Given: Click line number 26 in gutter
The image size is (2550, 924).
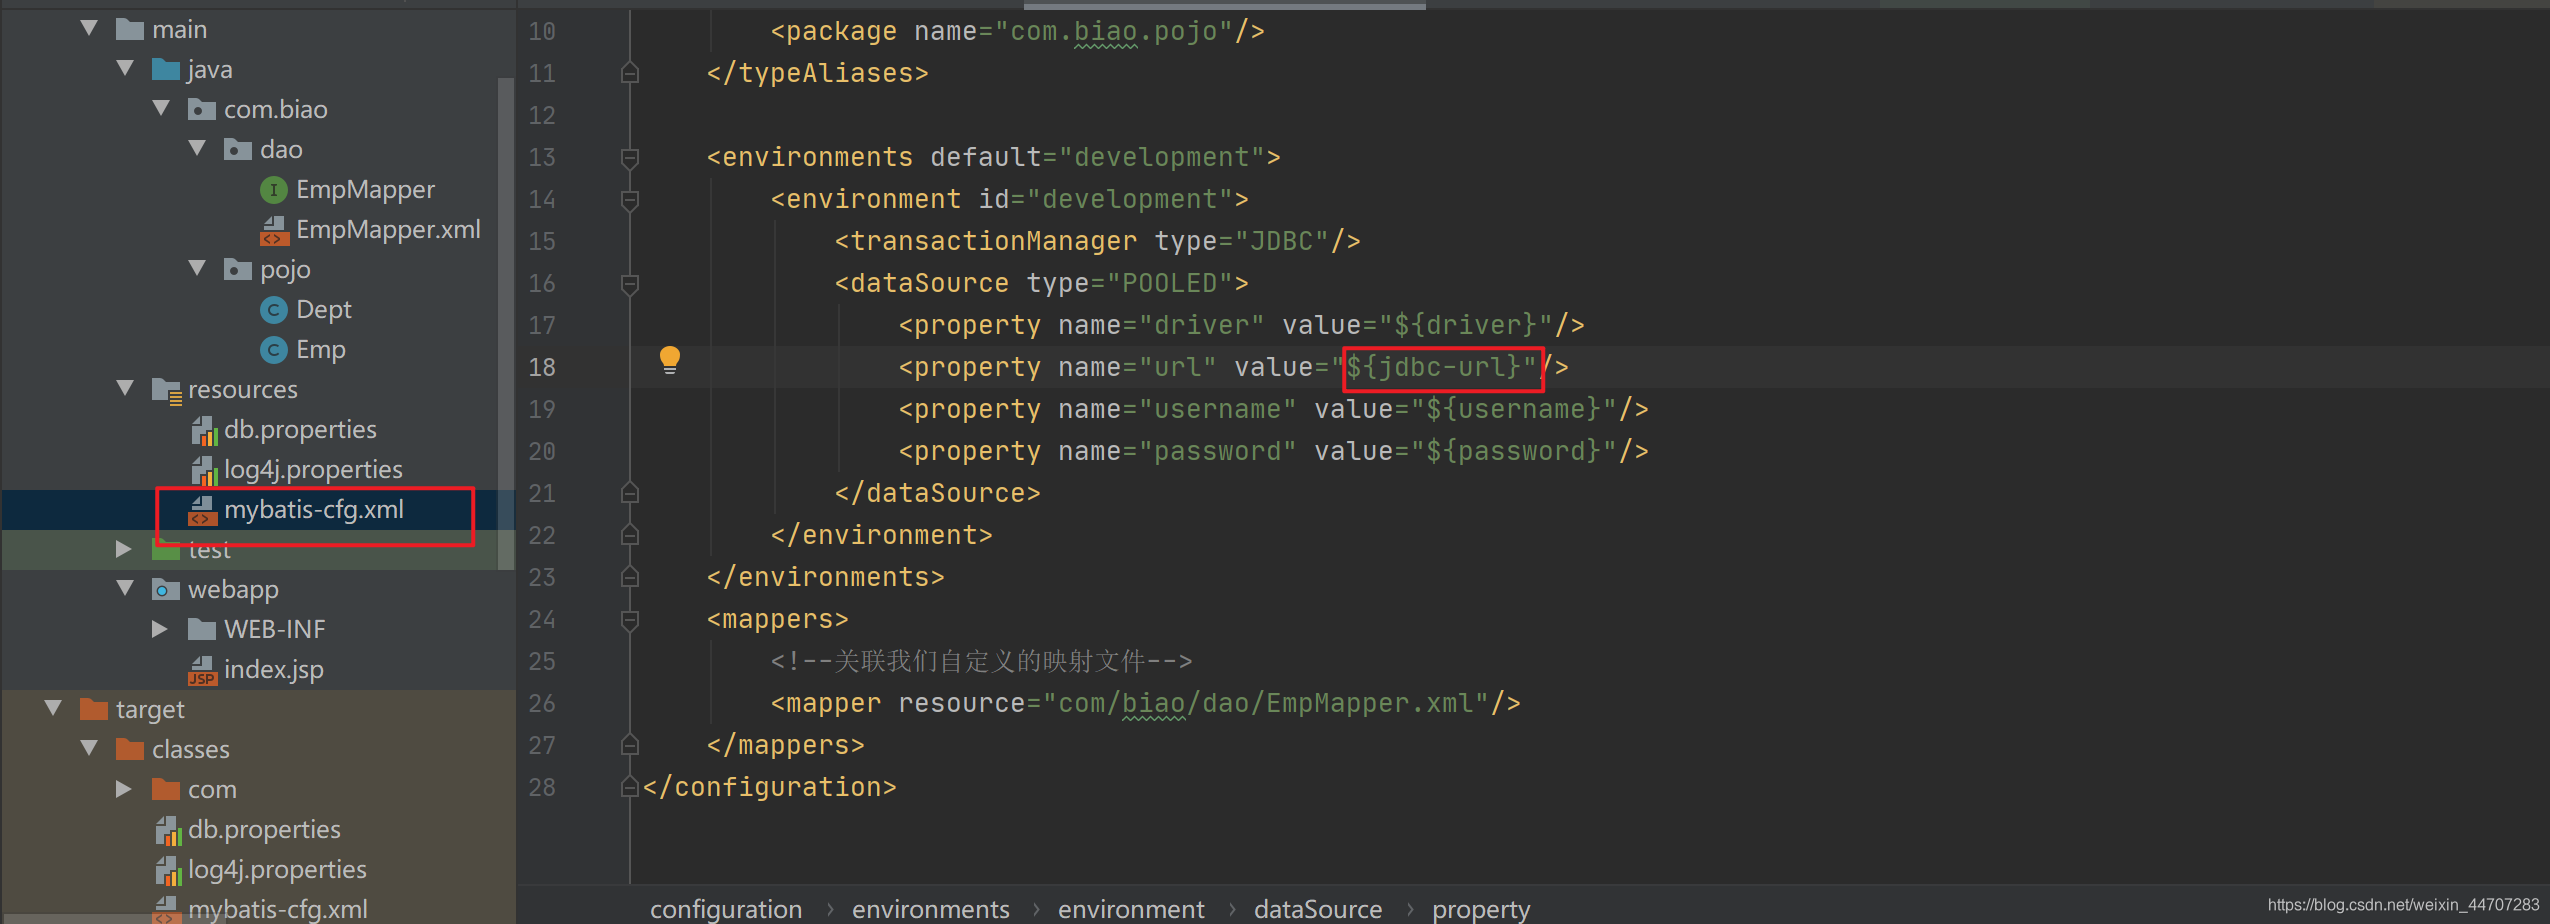Looking at the screenshot, I should coord(542,703).
